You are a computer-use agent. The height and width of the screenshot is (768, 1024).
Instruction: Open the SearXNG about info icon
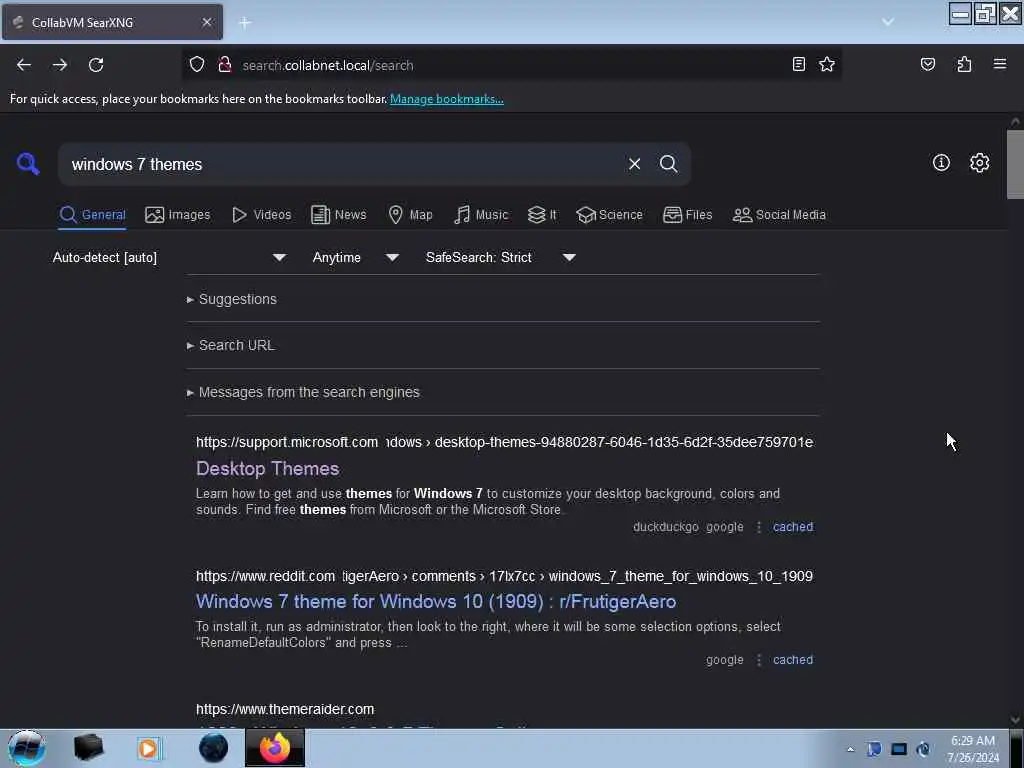pyautogui.click(x=941, y=163)
